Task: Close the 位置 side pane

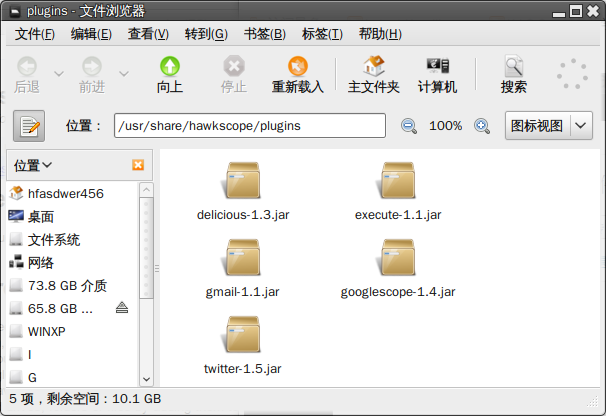Action: tap(138, 165)
